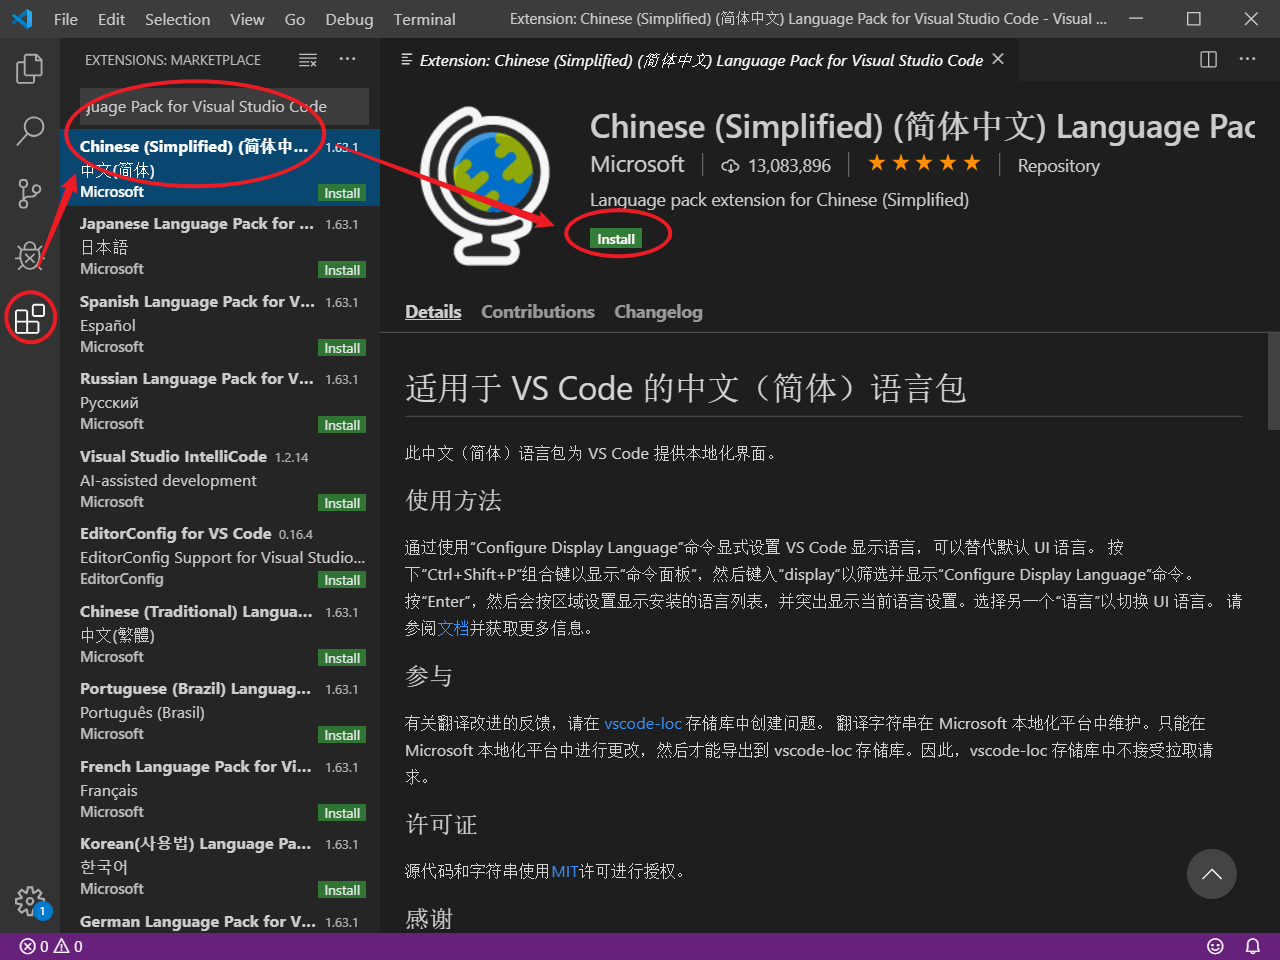Install the French Language Pack

coord(342,813)
